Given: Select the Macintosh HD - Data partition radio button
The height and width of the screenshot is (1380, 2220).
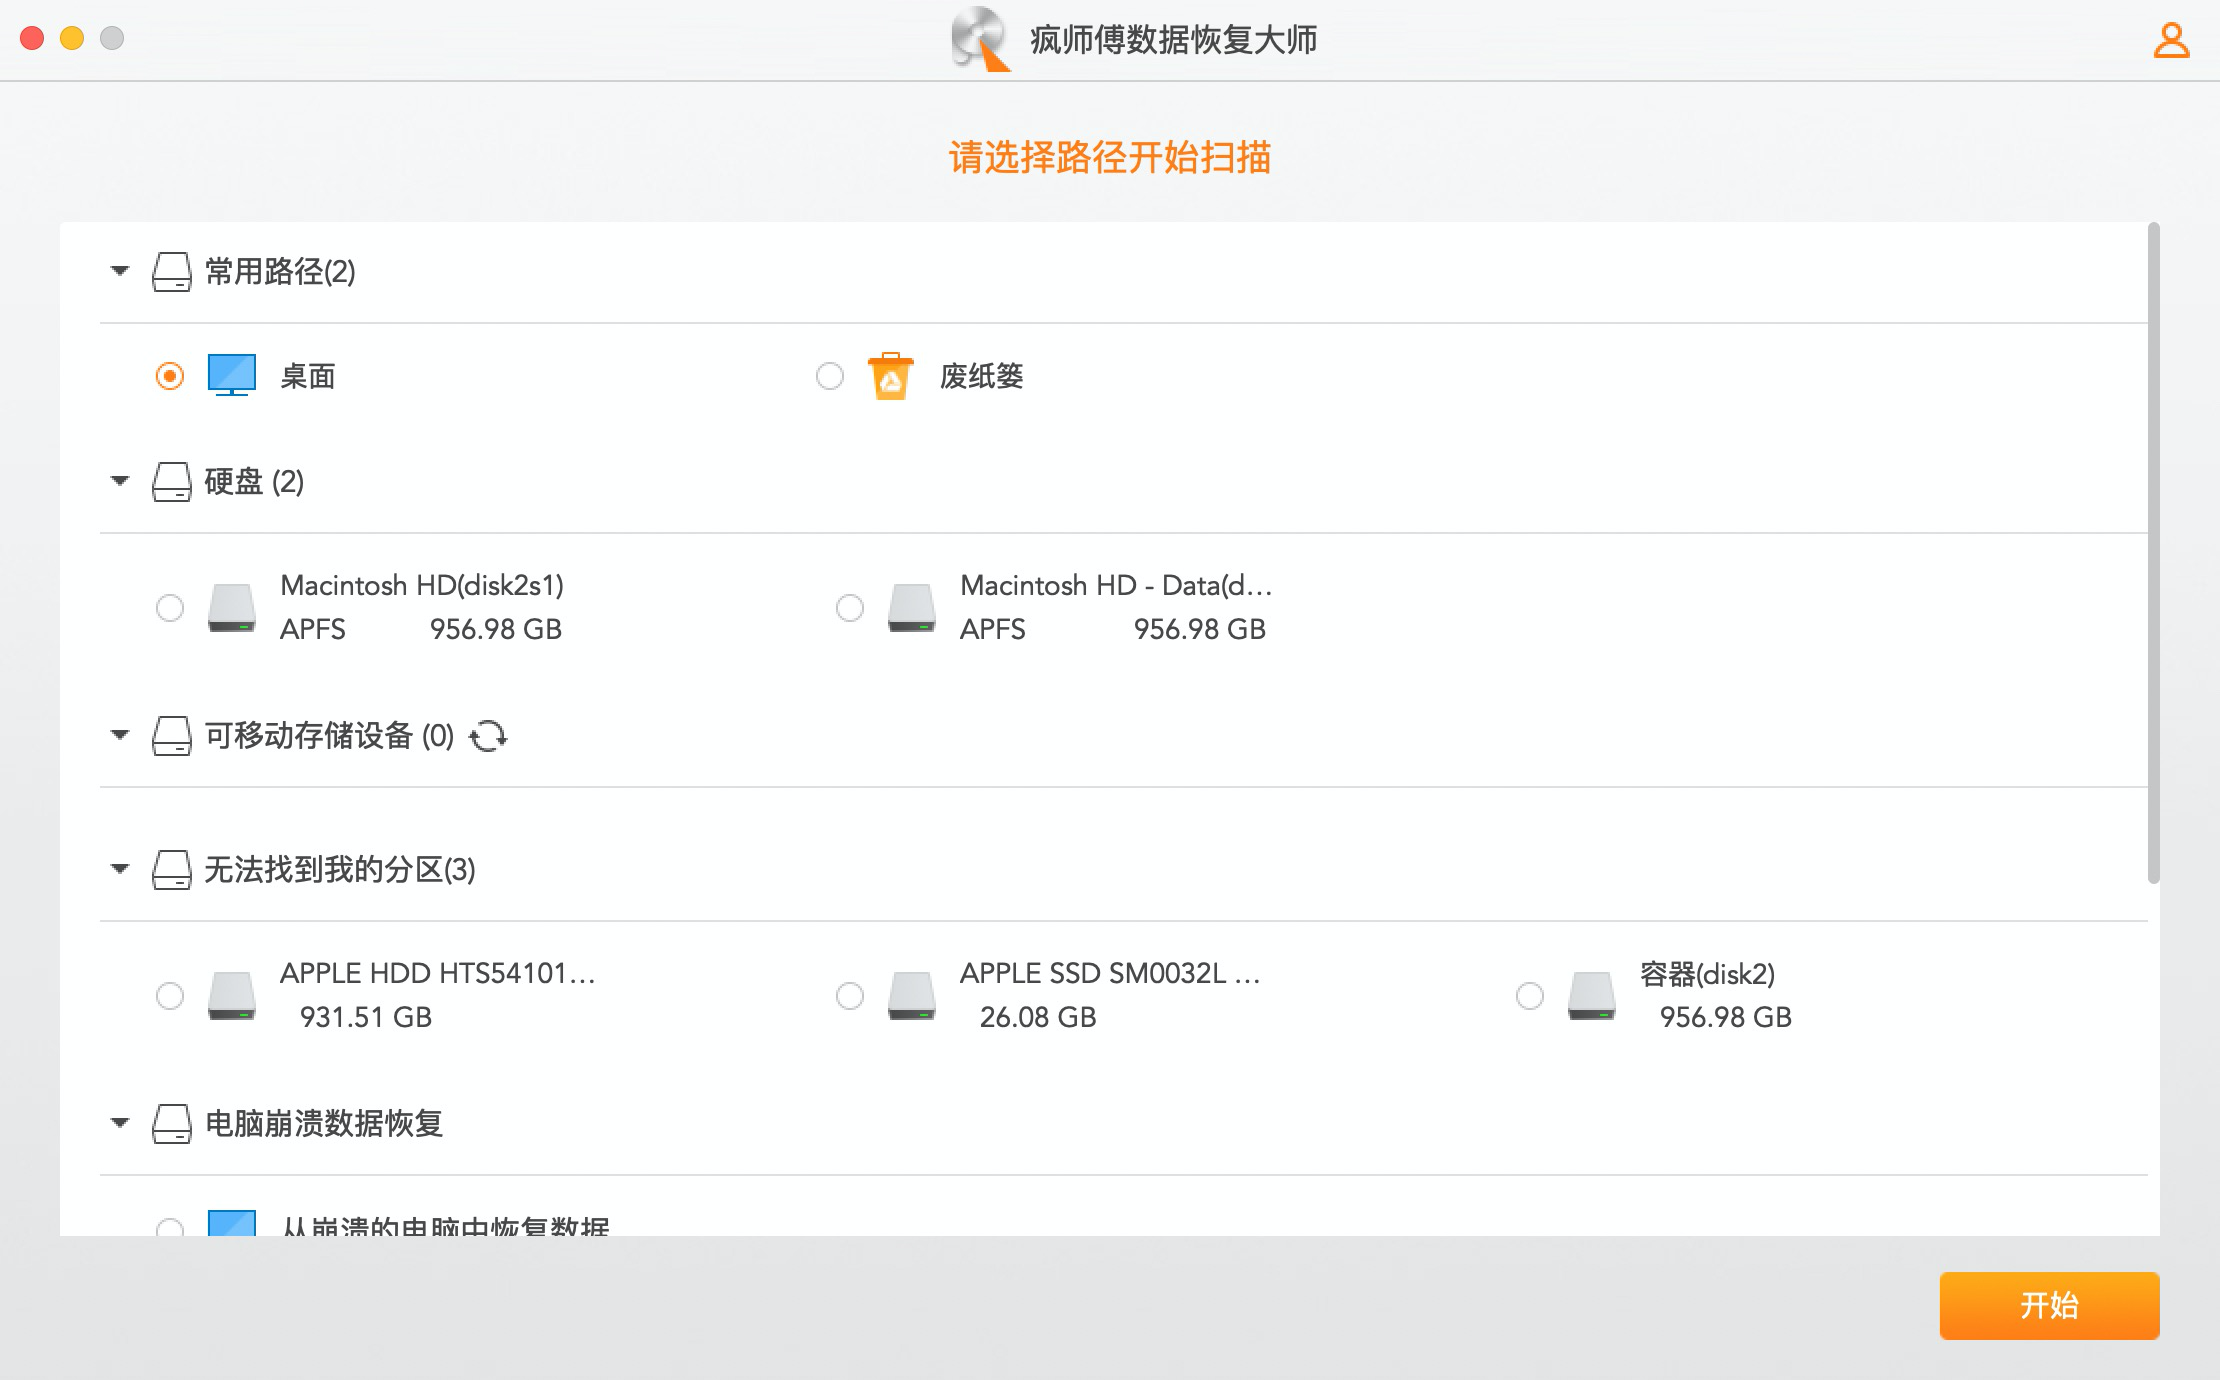Looking at the screenshot, I should (x=850, y=608).
